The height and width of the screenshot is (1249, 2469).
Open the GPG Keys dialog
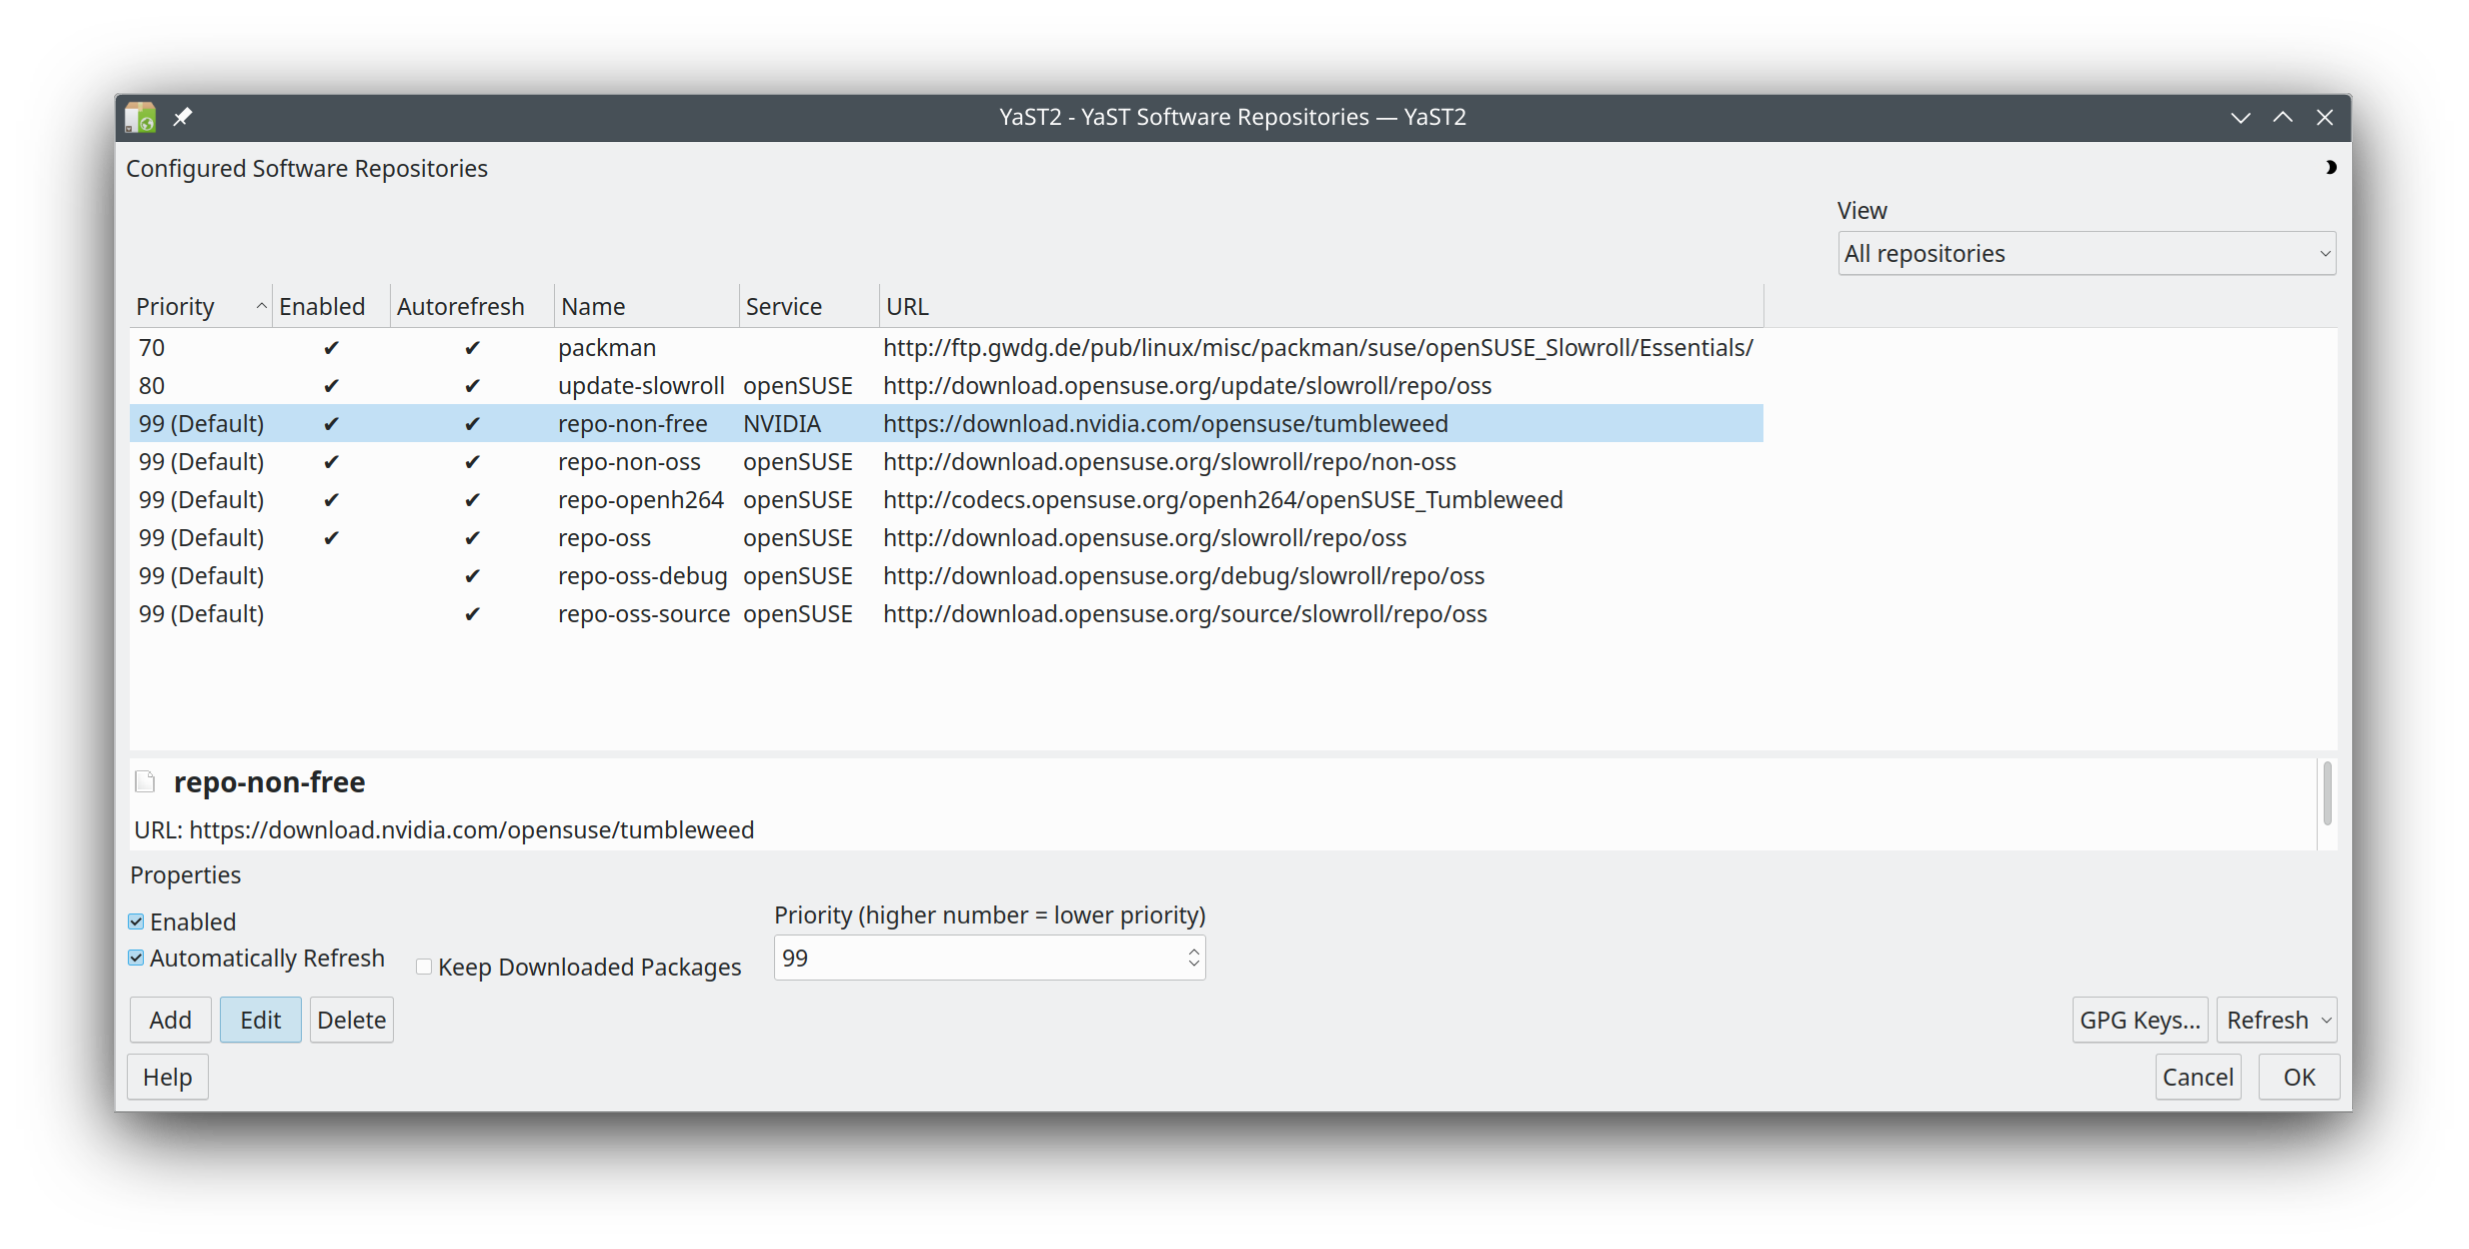(2139, 1020)
